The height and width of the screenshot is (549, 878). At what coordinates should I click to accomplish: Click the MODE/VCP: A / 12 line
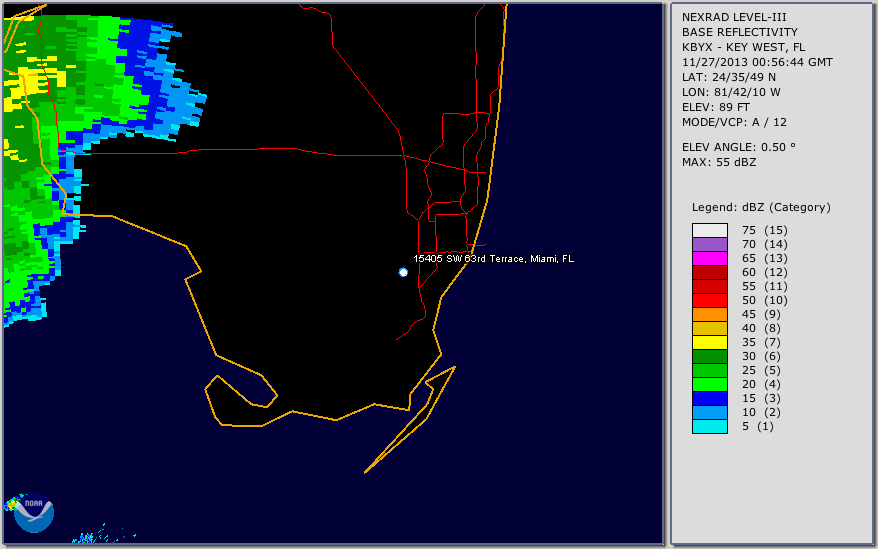pos(734,122)
